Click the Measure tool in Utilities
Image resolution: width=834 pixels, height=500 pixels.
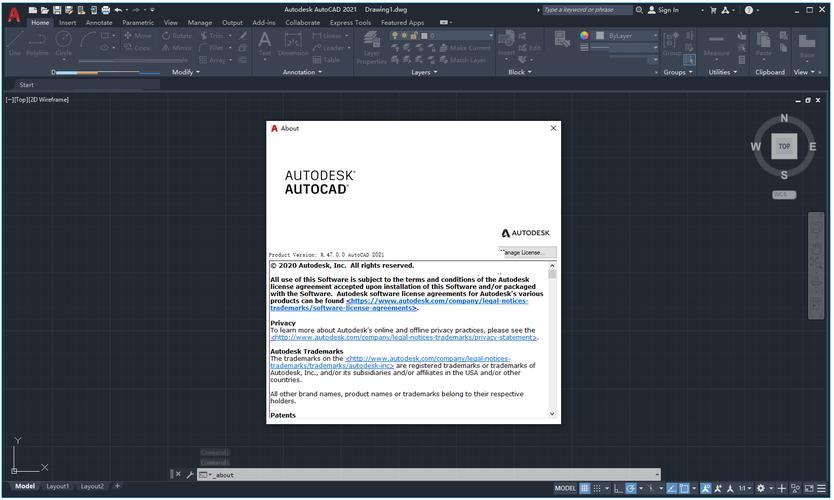pos(716,45)
